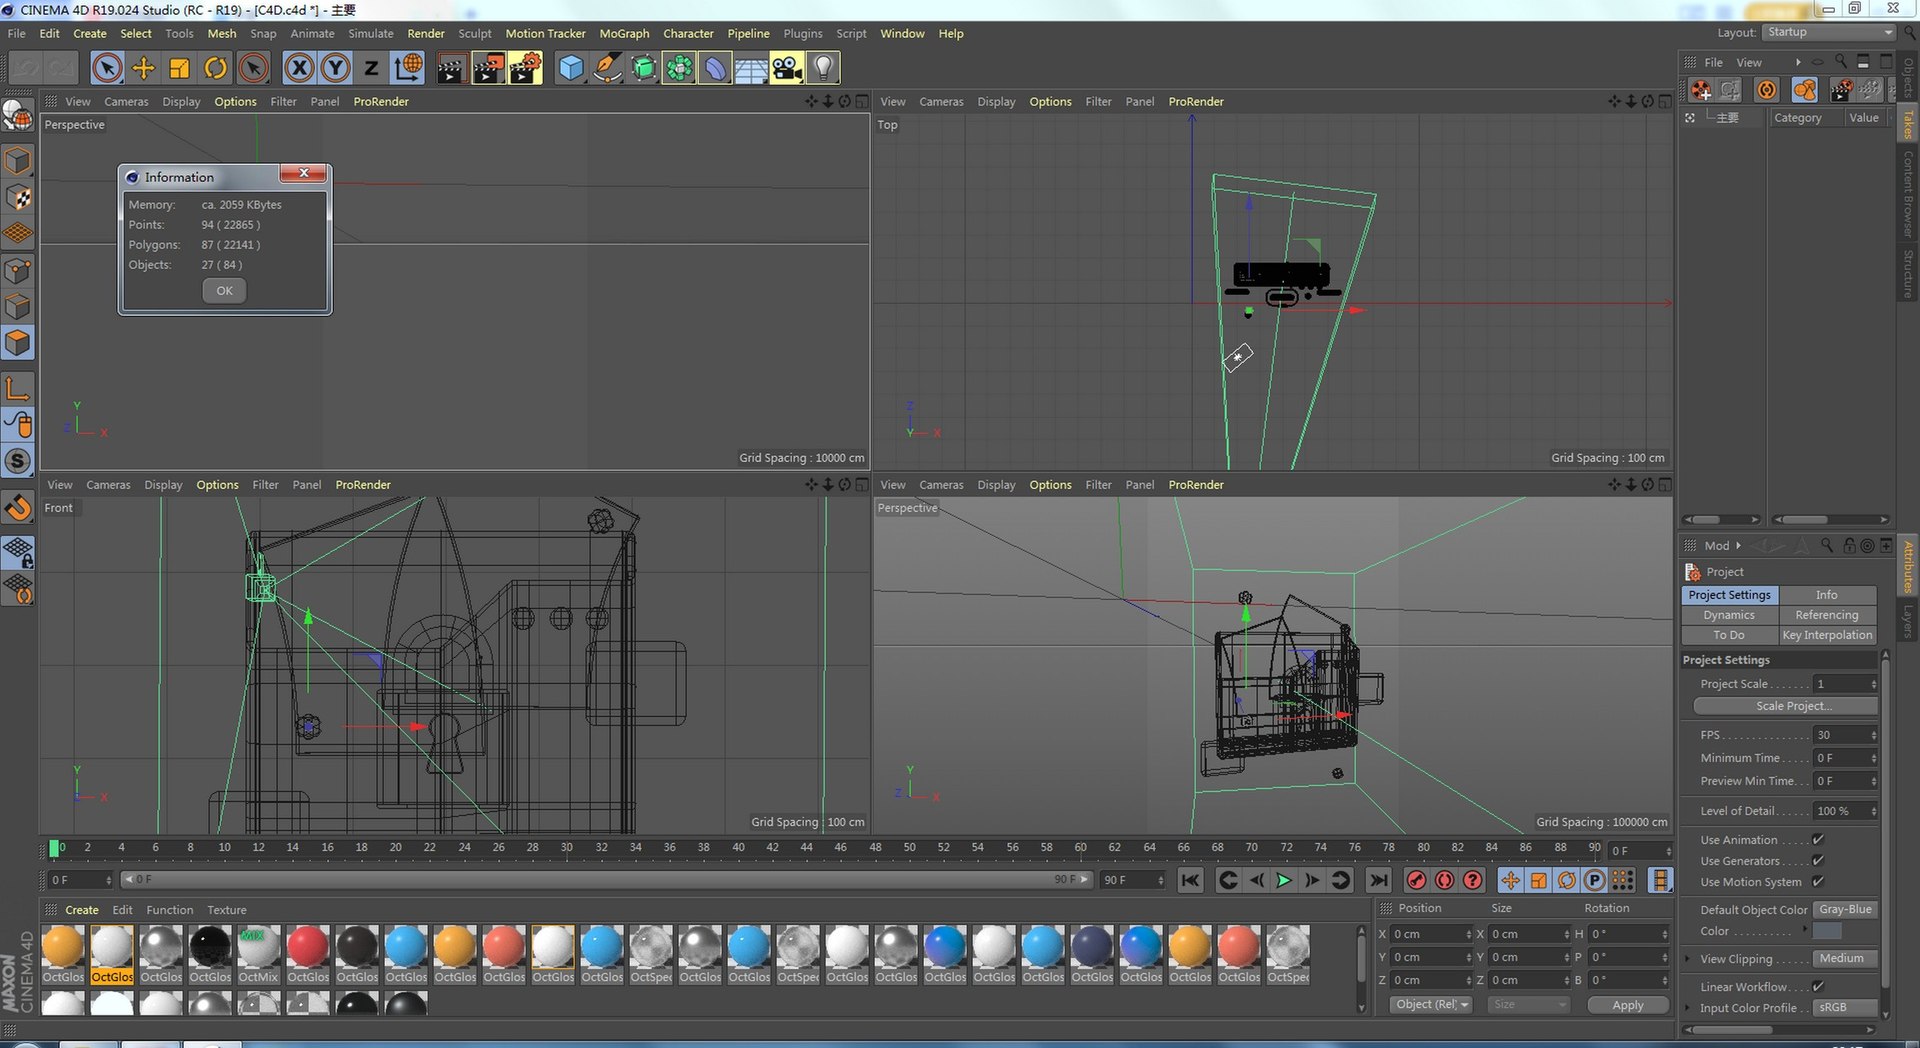This screenshot has width=1920, height=1048.
Task: Uncheck Use Generators checkbox
Action: (x=1818, y=861)
